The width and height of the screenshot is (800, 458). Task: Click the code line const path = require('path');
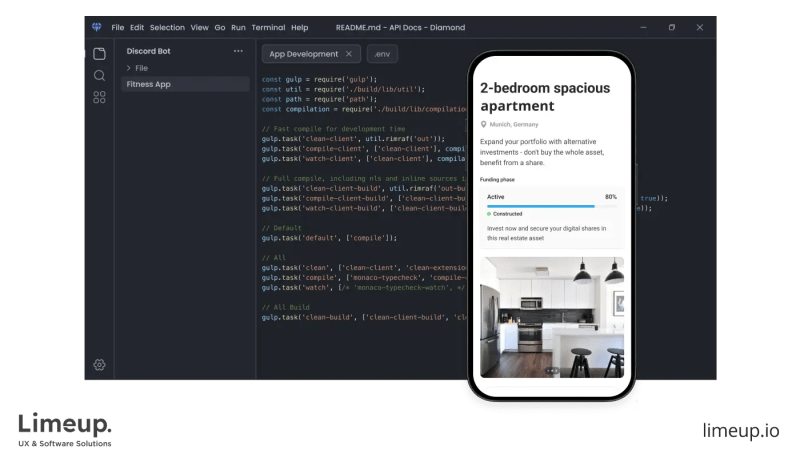coord(319,99)
